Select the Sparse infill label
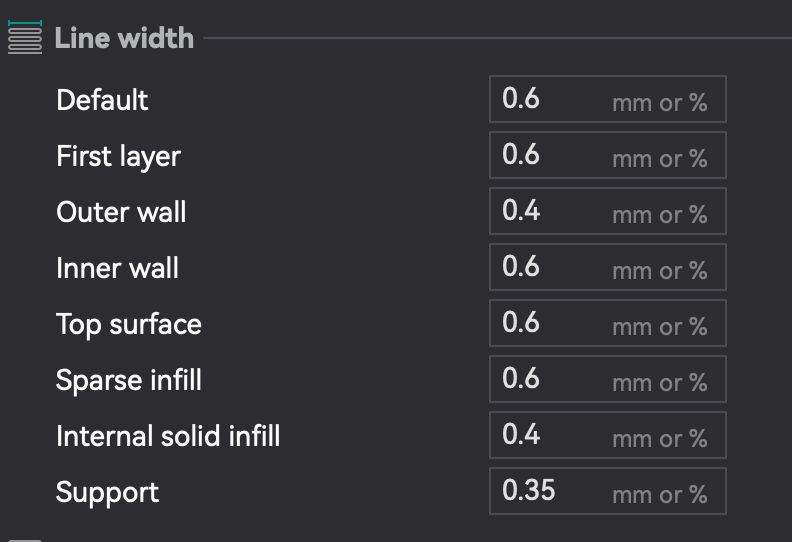The width and height of the screenshot is (792, 542). 129,380
